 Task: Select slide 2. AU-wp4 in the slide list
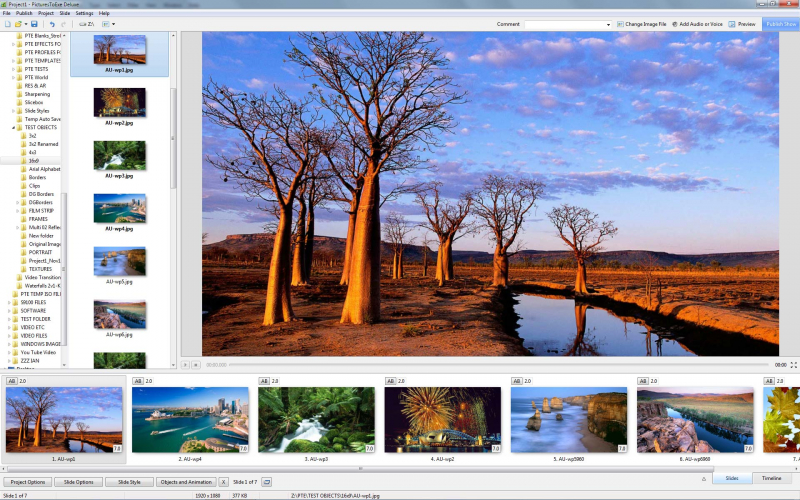click(x=190, y=419)
